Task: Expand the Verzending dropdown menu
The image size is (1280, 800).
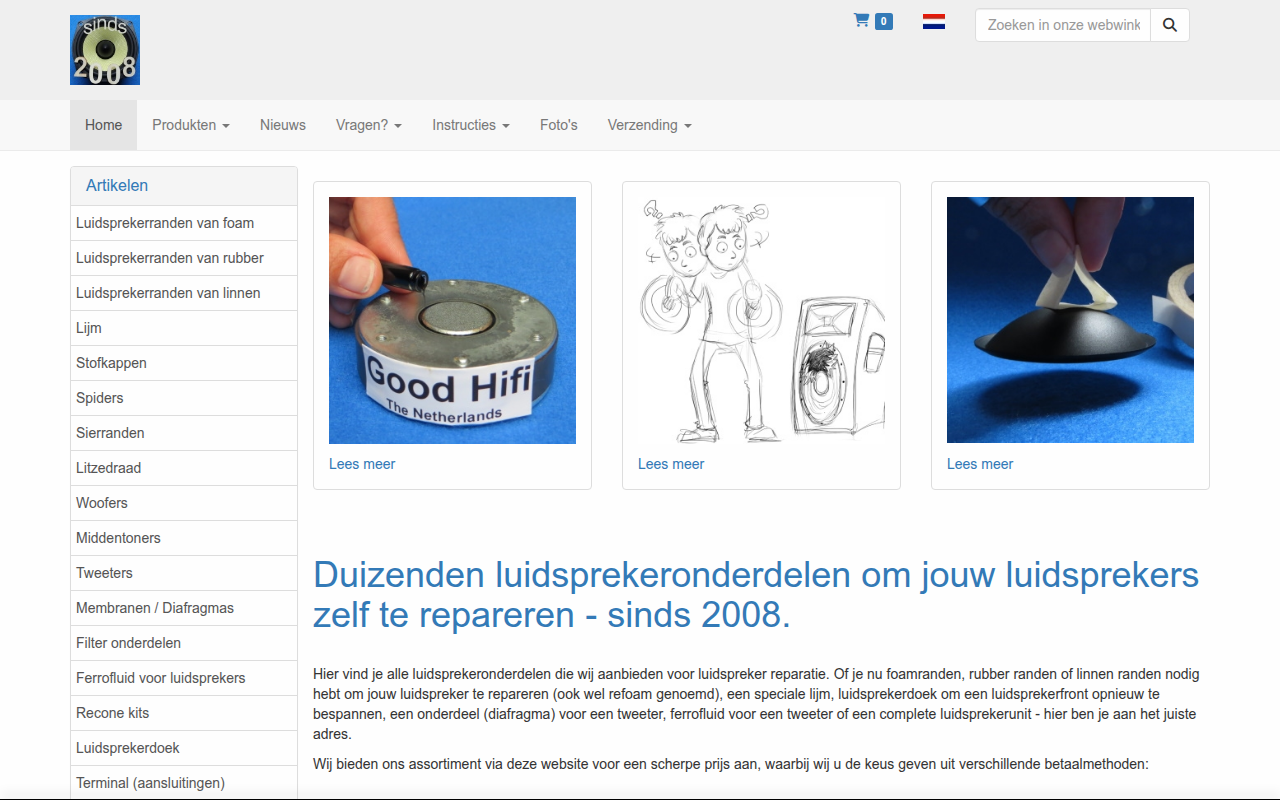Action: [x=650, y=125]
